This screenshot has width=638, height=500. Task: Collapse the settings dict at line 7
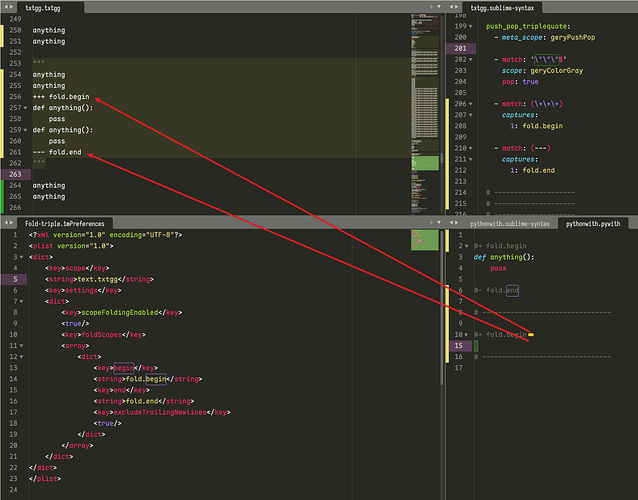click(x=22, y=301)
